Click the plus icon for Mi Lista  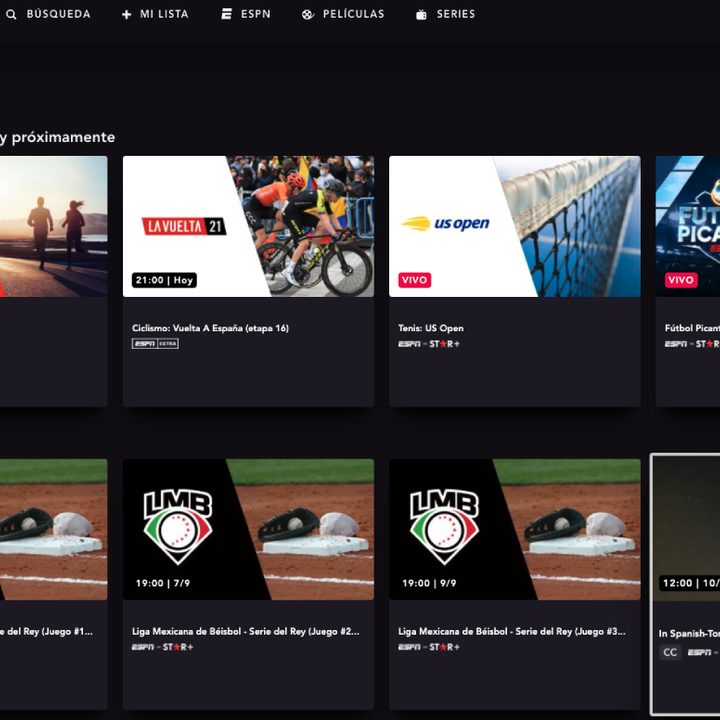126,15
